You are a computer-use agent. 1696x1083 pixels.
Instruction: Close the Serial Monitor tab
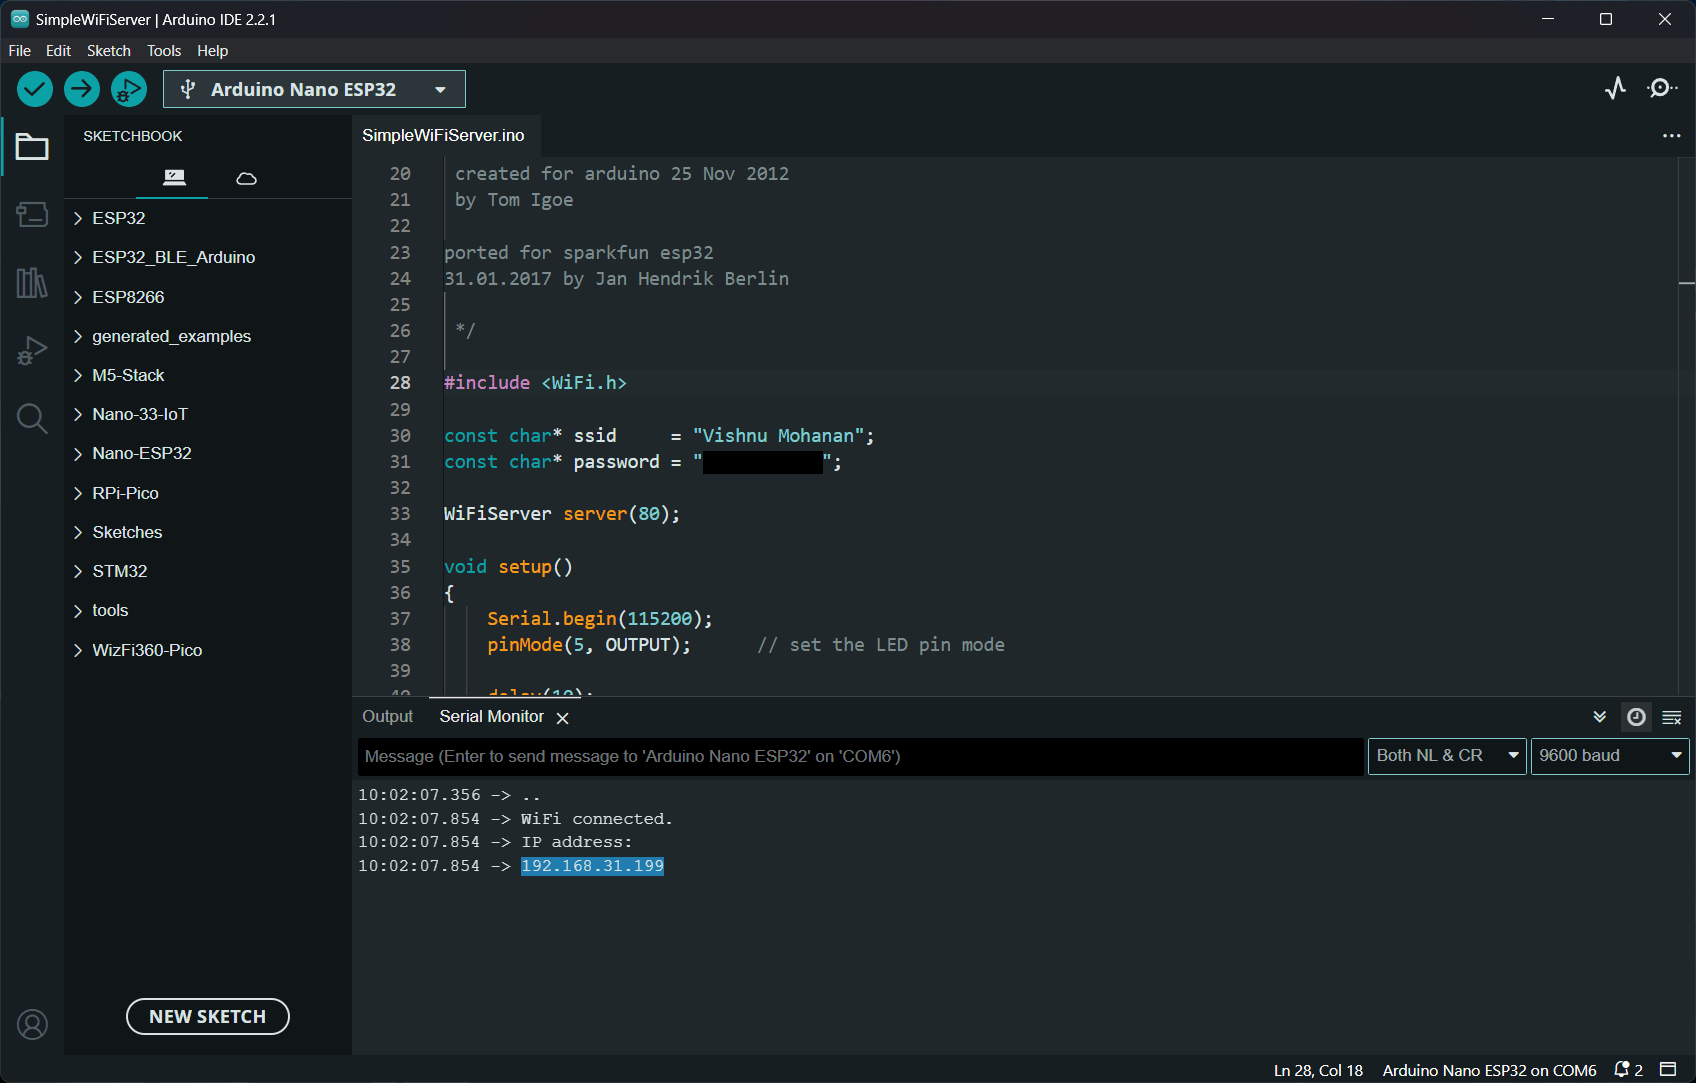point(563,718)
